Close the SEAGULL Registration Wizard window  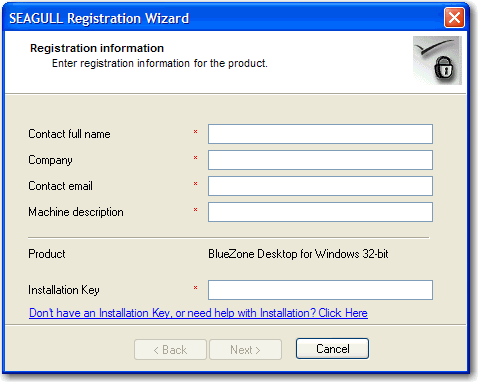[454, 17]
